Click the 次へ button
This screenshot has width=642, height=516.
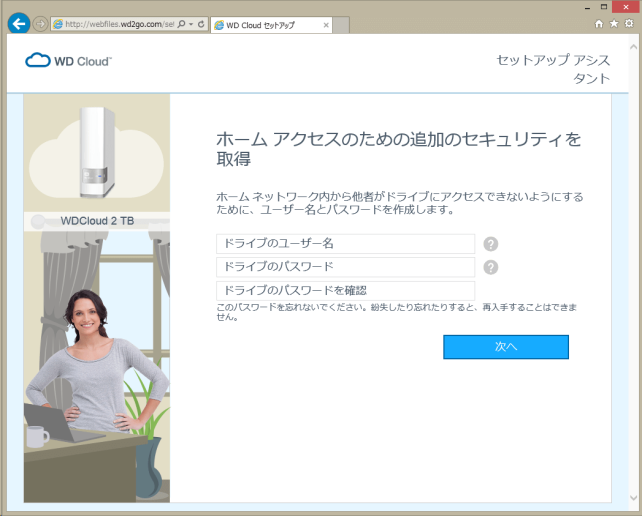point(506,347)
